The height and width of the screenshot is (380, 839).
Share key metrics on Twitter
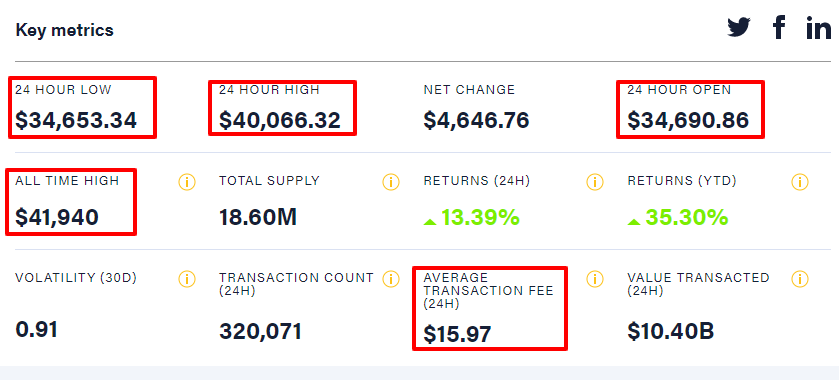click(739, 27)
